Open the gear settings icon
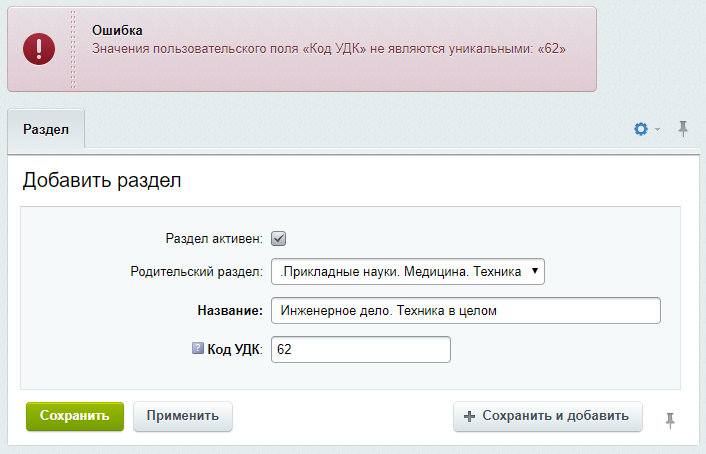Image resolution: width=706 pixels, height=454 pixels. pyautogui.click(x=641, y=129)
